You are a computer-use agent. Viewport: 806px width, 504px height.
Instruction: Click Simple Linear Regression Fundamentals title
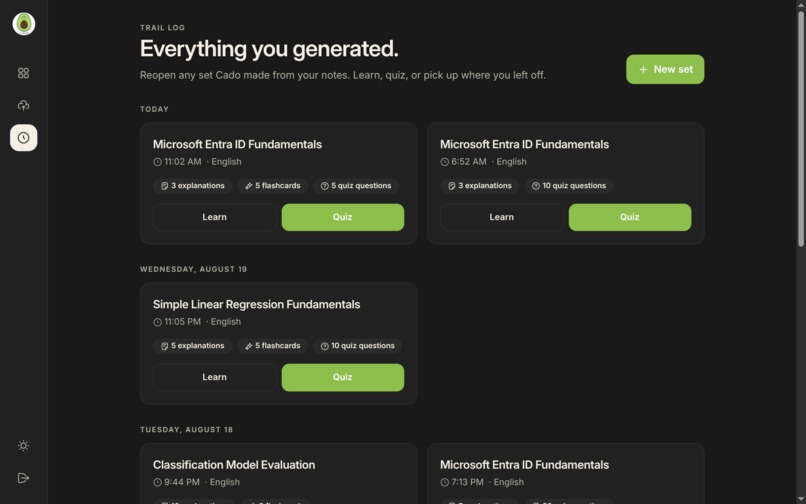click(x=257, y=304)
